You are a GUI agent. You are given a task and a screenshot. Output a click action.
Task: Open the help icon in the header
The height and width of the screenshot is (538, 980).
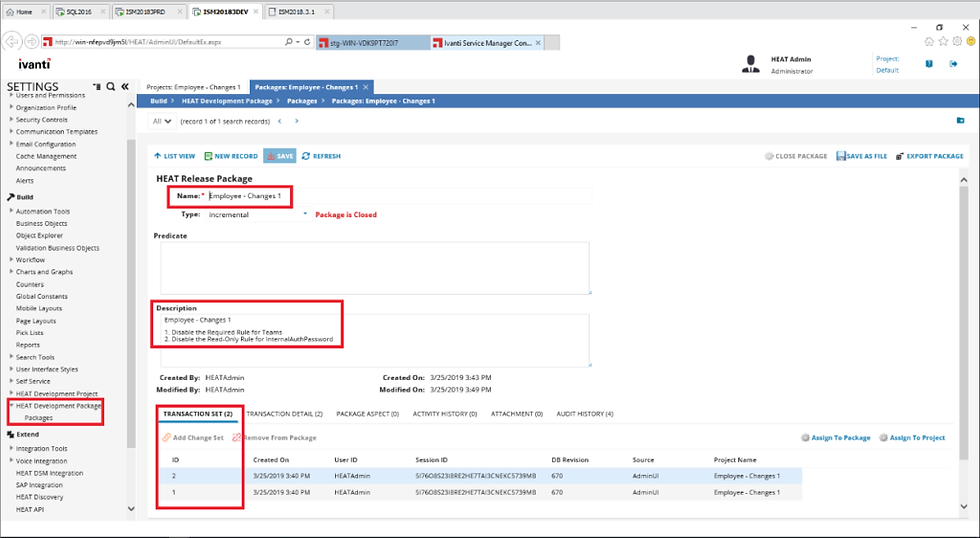tap(929, 64)
